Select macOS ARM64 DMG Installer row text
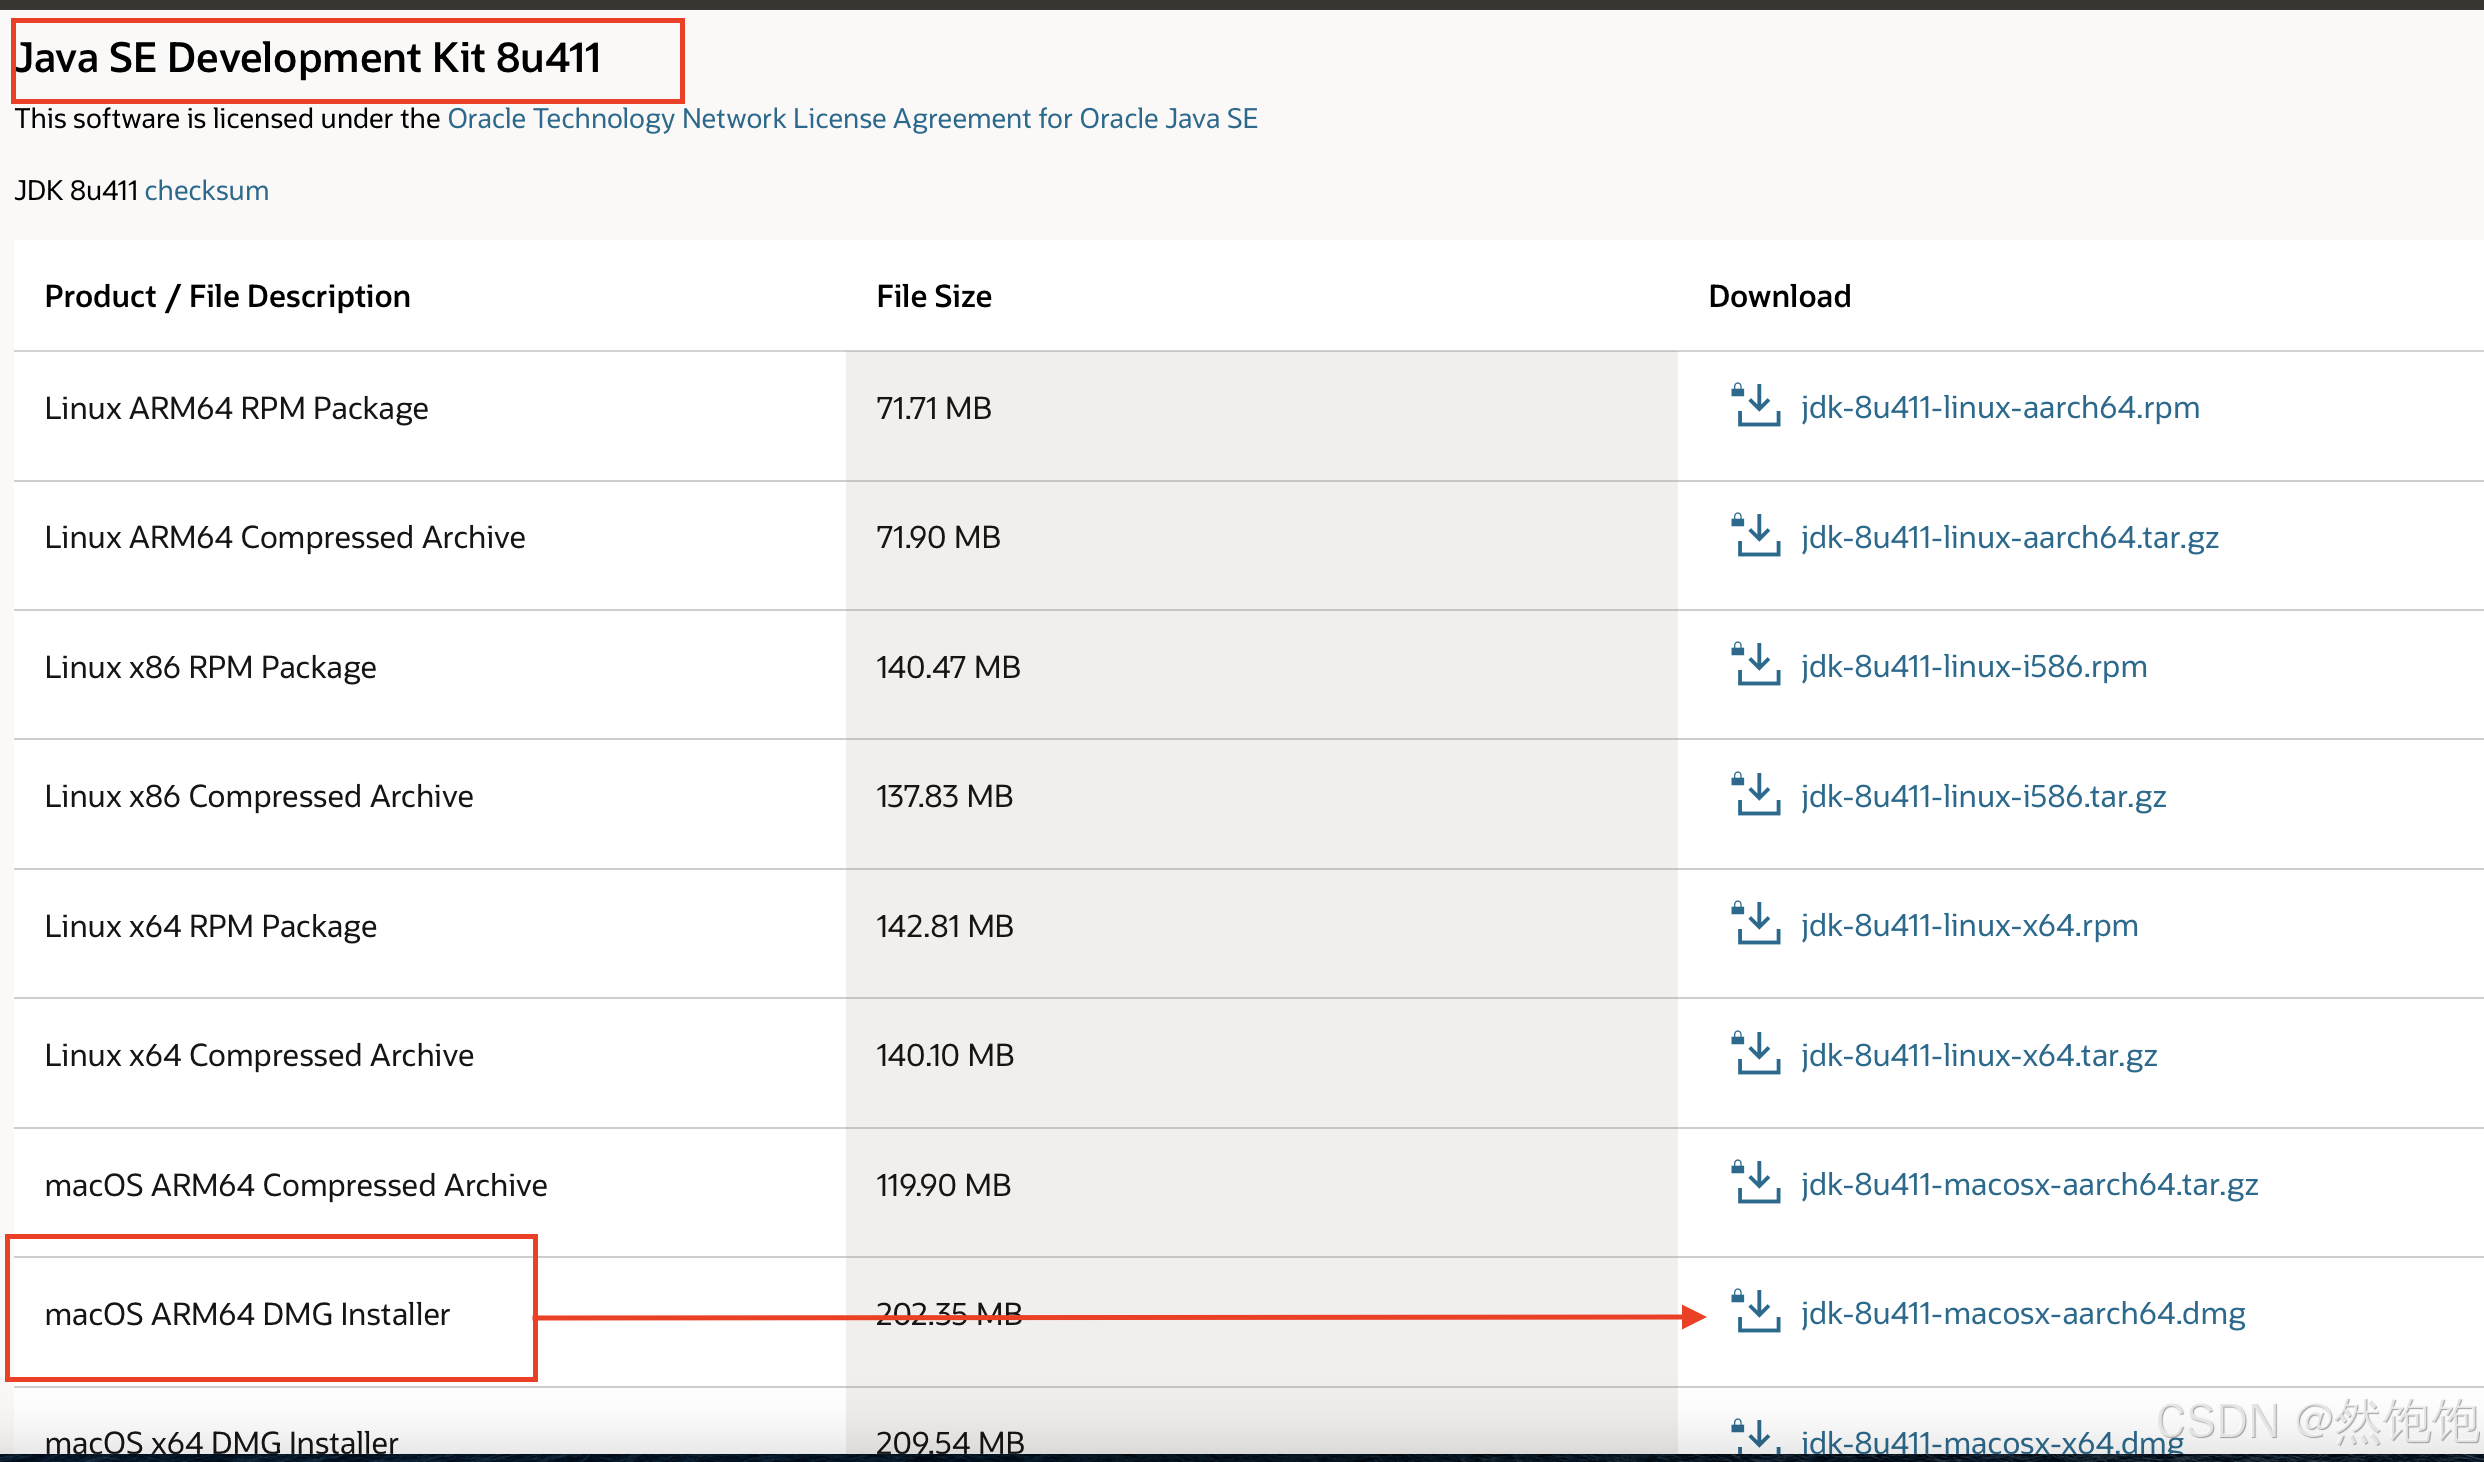The image size is (2484, 1462). 248,1314
